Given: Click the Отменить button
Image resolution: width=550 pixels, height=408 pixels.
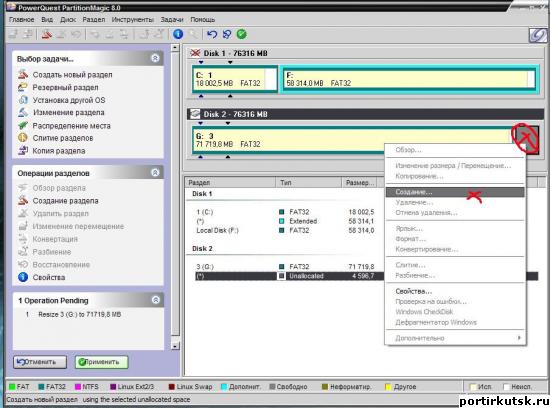Looking at the screenshot, I should pyautogui.click(x=40, y=362).
